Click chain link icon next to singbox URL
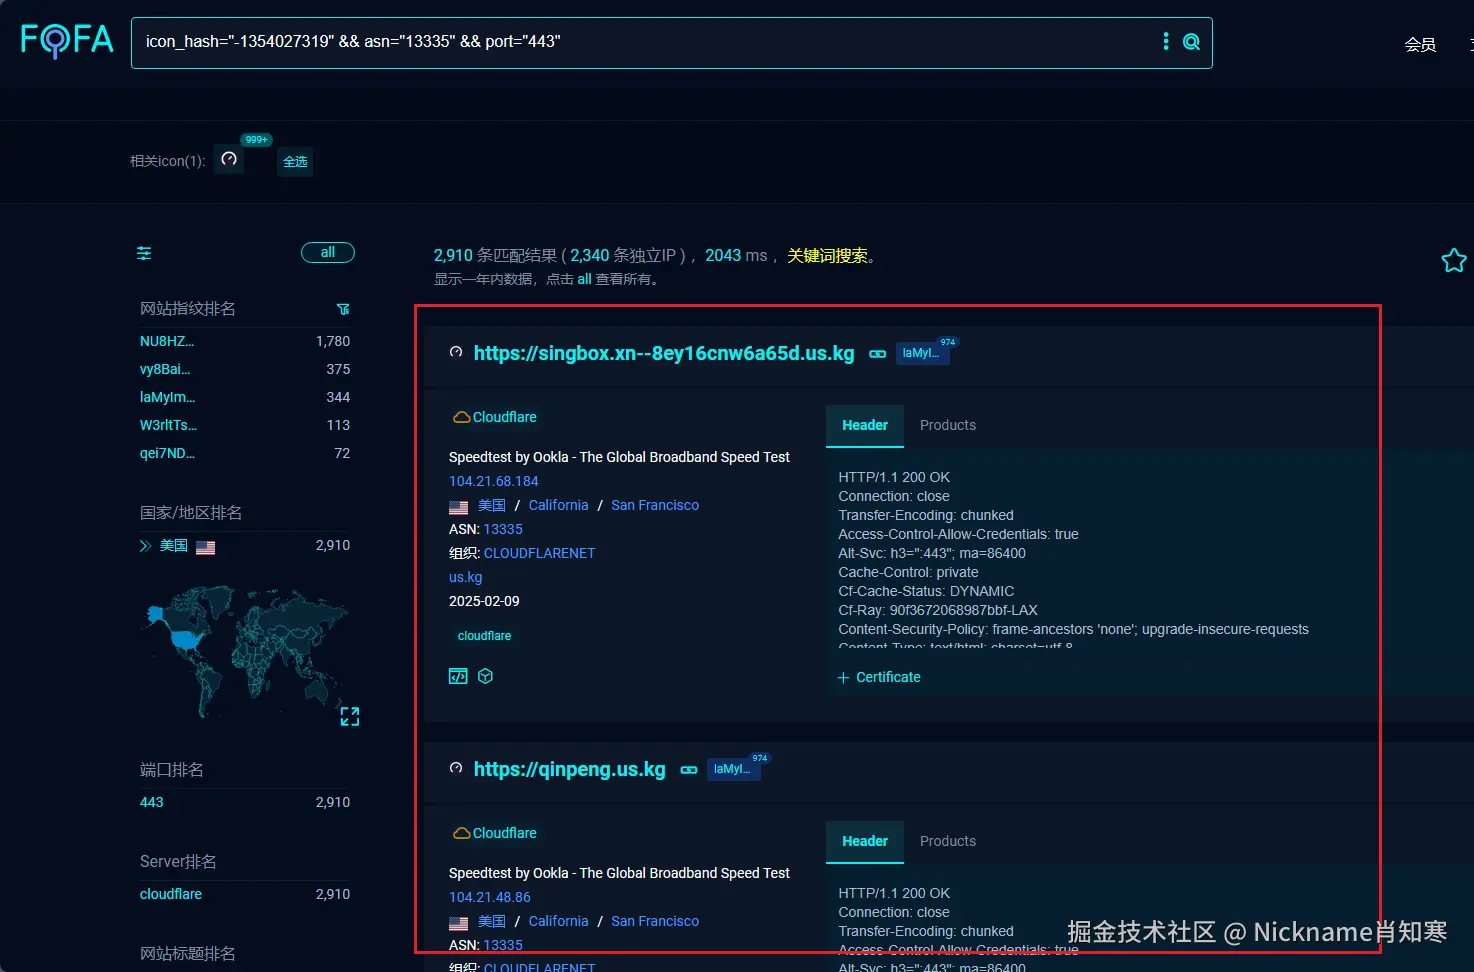This screenshot has width=1474, height=972. click(x=877, y=354)
